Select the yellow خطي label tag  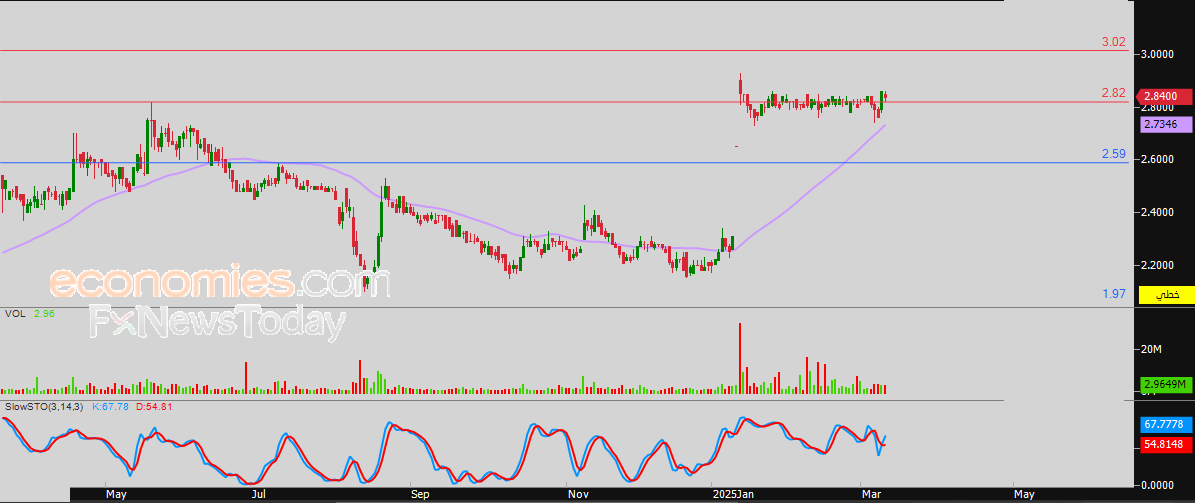coord(1166,294)
